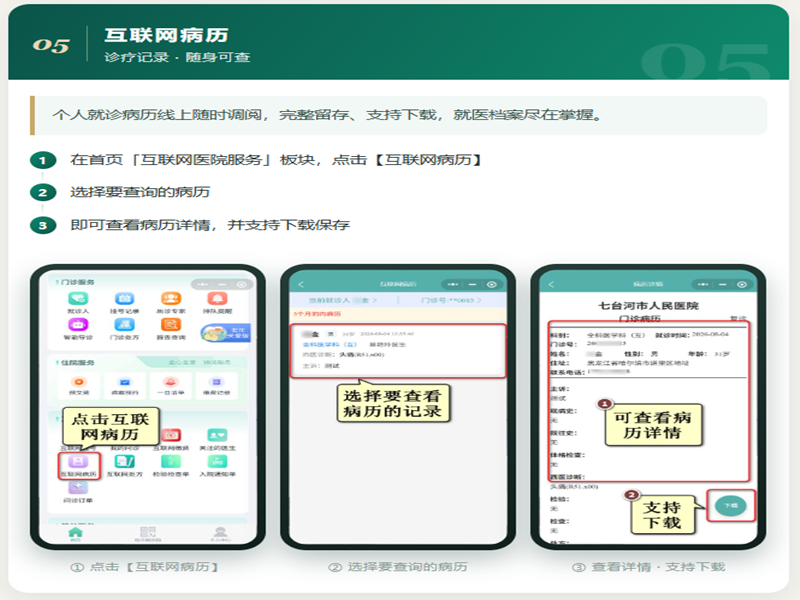Open the 老年关爱版 banner badge

[226, 333]
